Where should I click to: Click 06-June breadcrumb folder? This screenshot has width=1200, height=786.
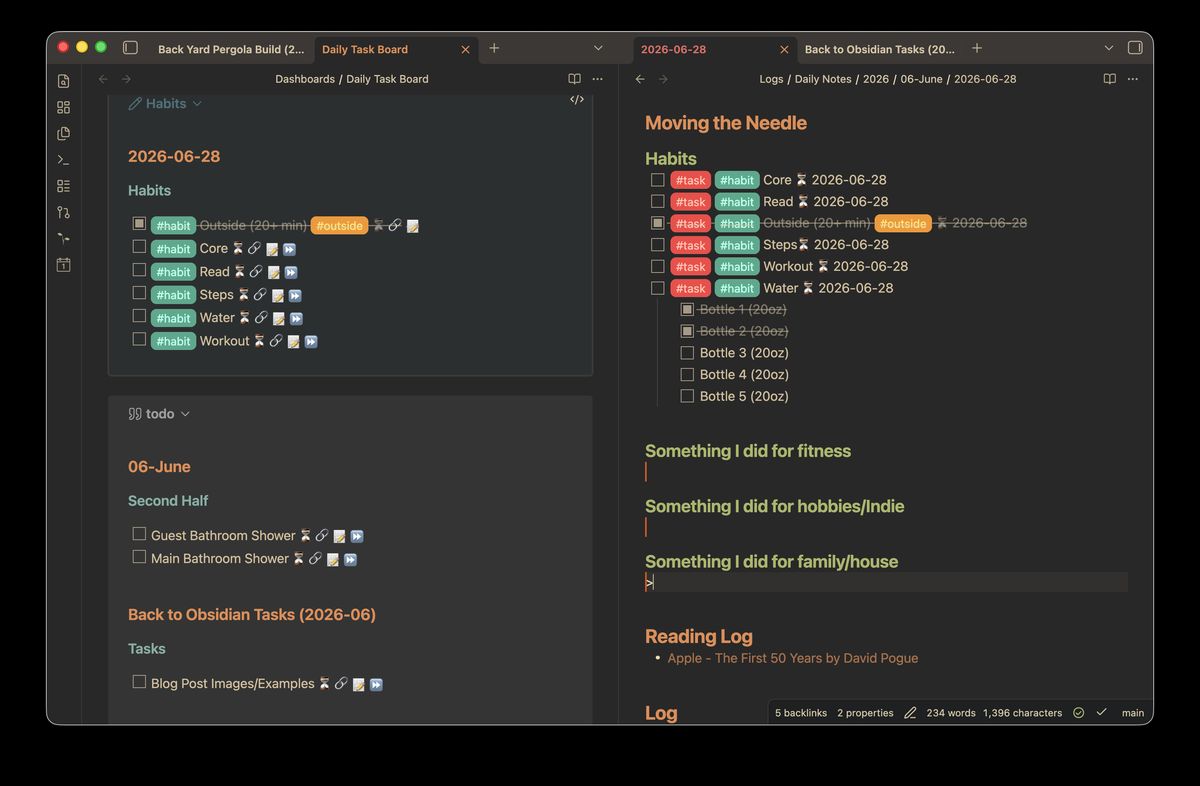pos(921,79)
